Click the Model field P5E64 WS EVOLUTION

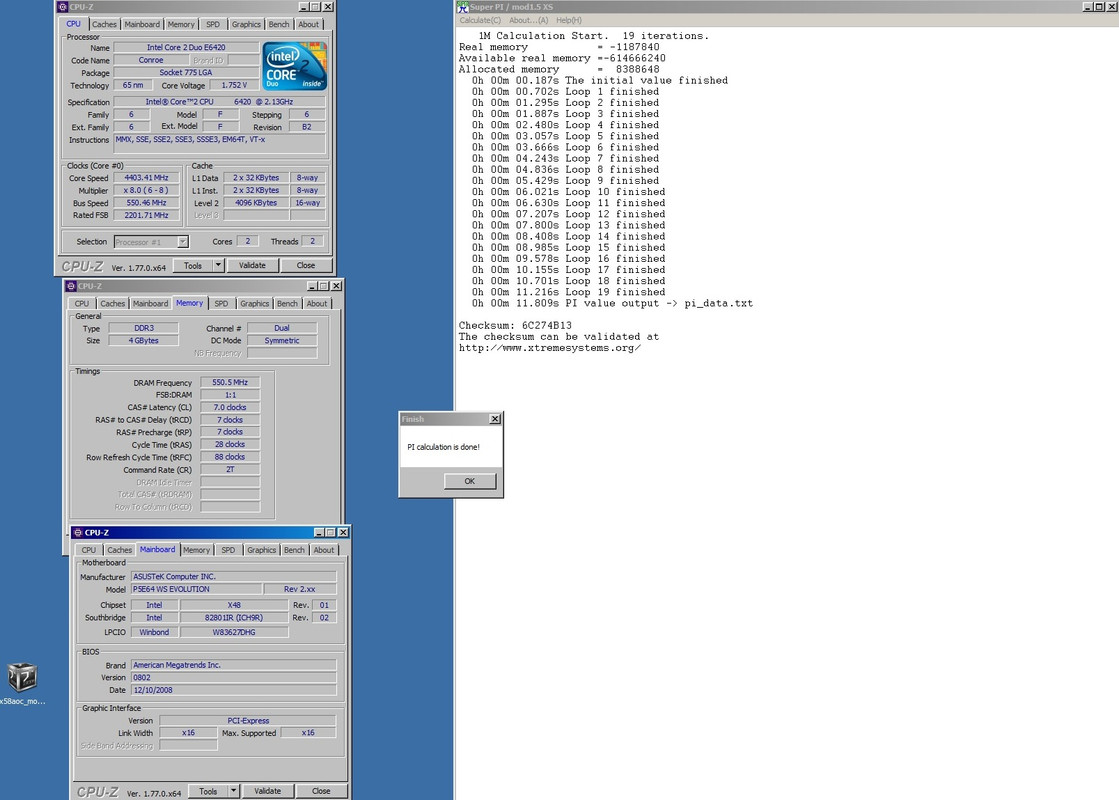[196, 589]
